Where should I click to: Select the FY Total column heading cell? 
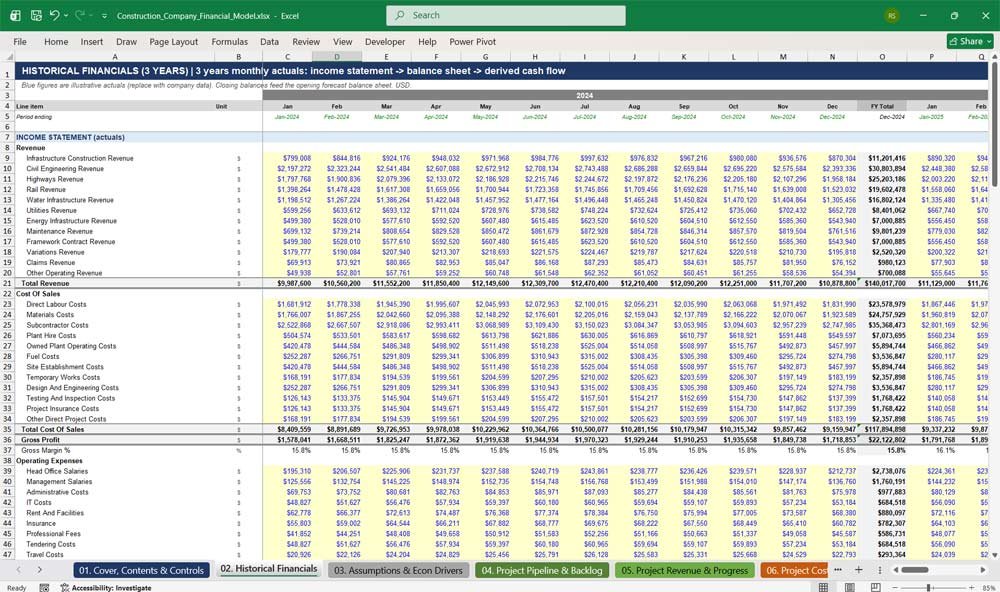(x=882, y=107)
